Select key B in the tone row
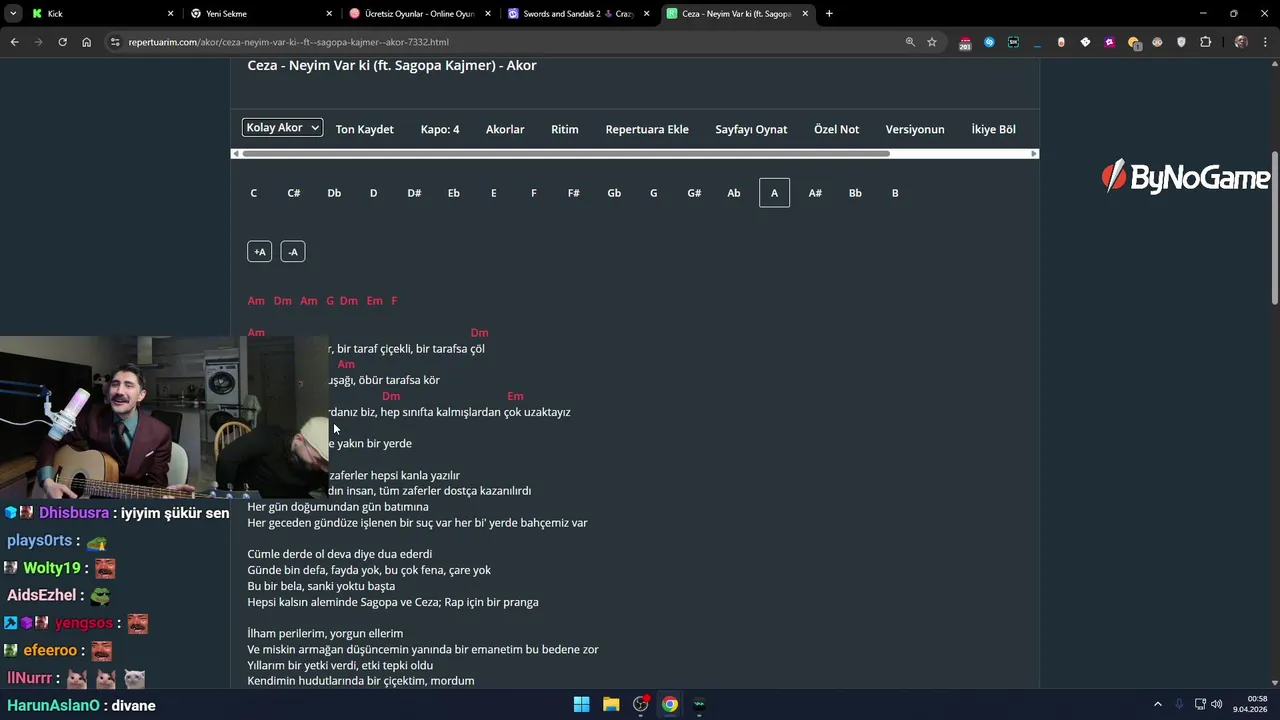The image size is (1280, 720). [895, 193]
